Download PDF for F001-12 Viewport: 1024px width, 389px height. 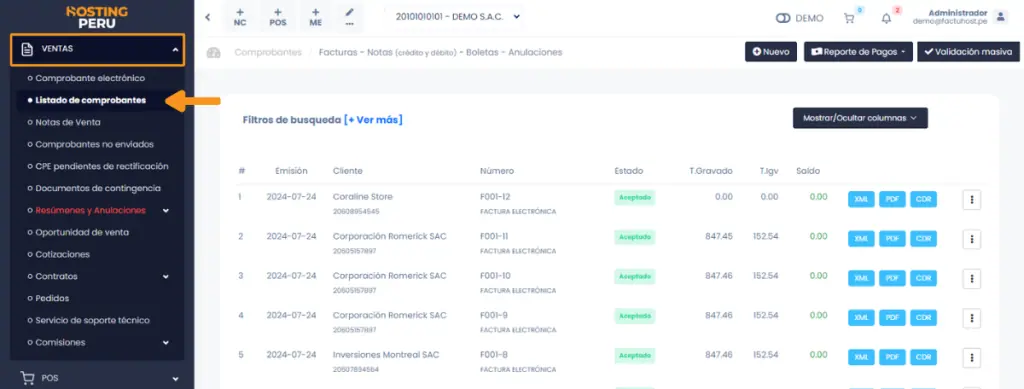click(892, 200)
